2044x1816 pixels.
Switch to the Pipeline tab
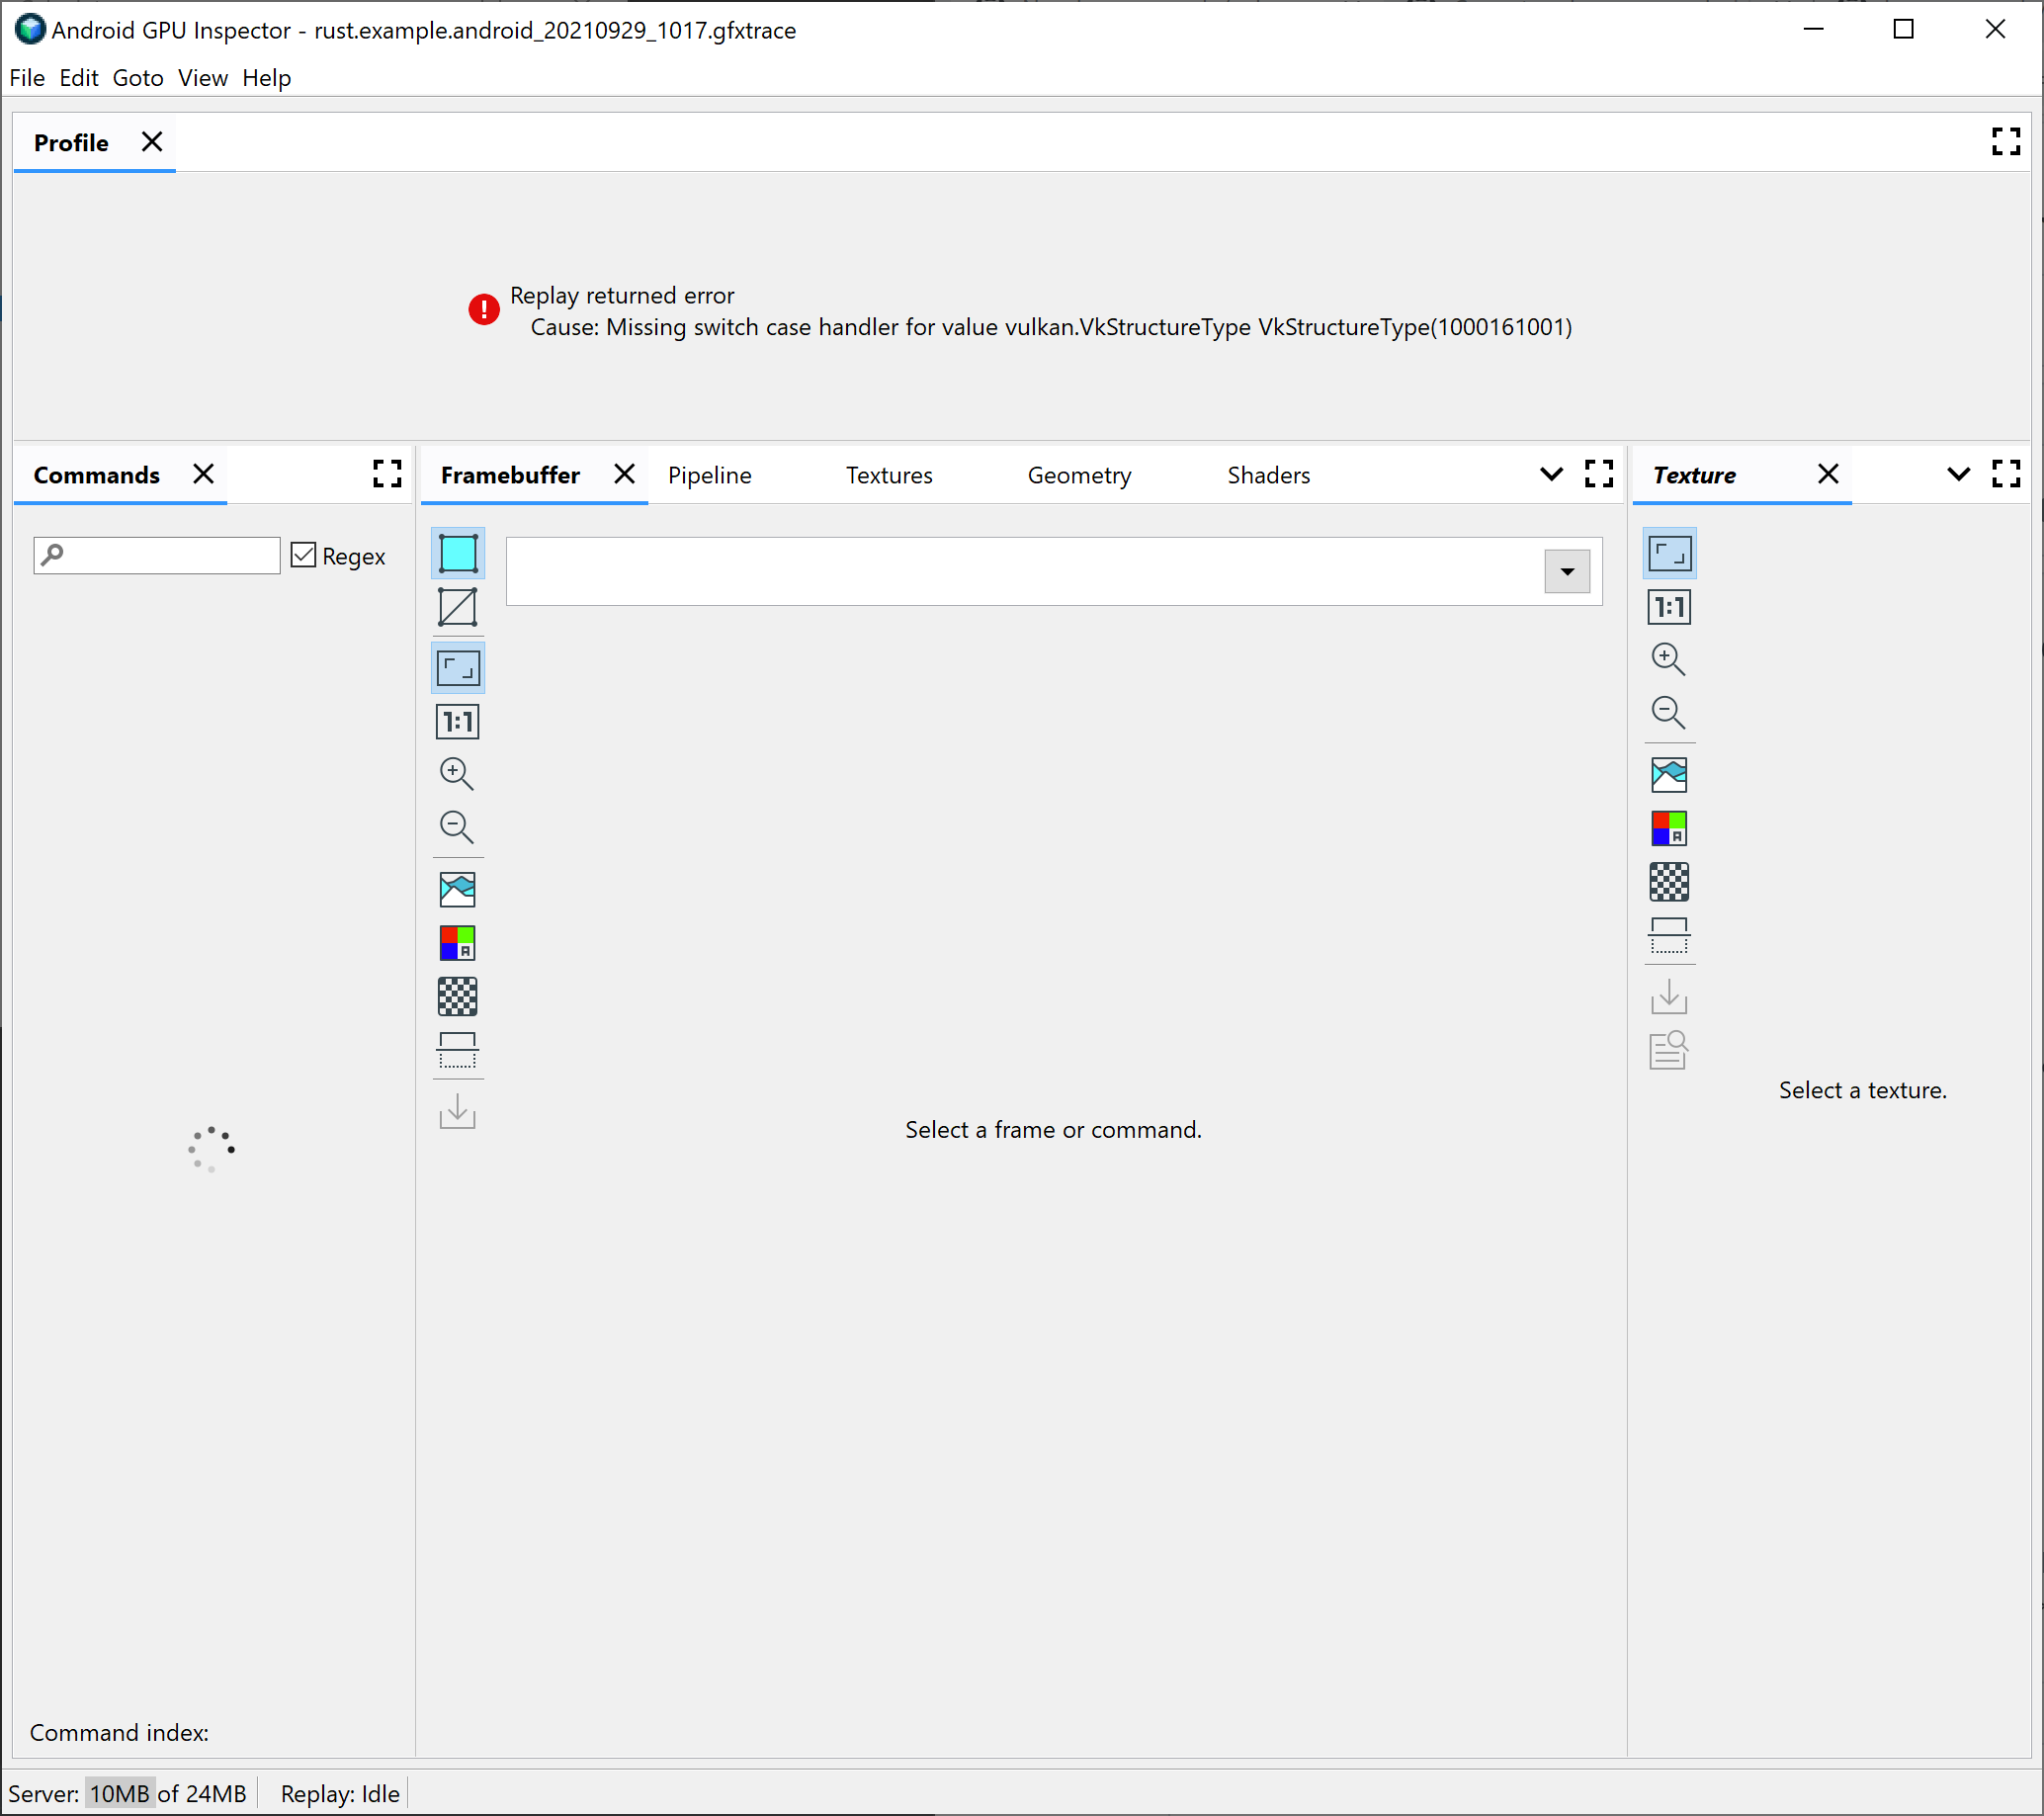pos(709,475)
